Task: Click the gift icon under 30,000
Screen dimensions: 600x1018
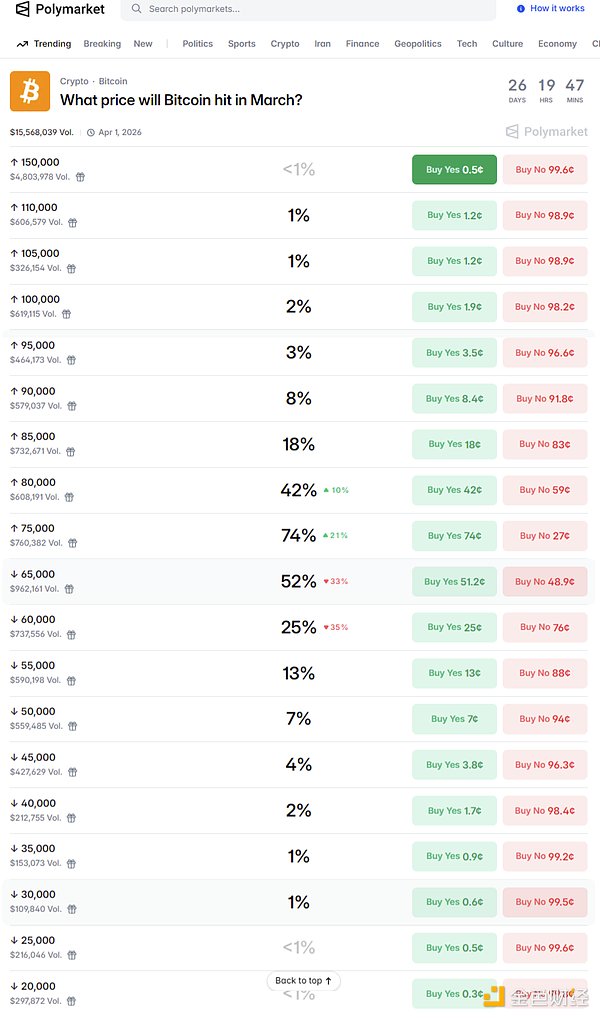Action: pos(71,909)
